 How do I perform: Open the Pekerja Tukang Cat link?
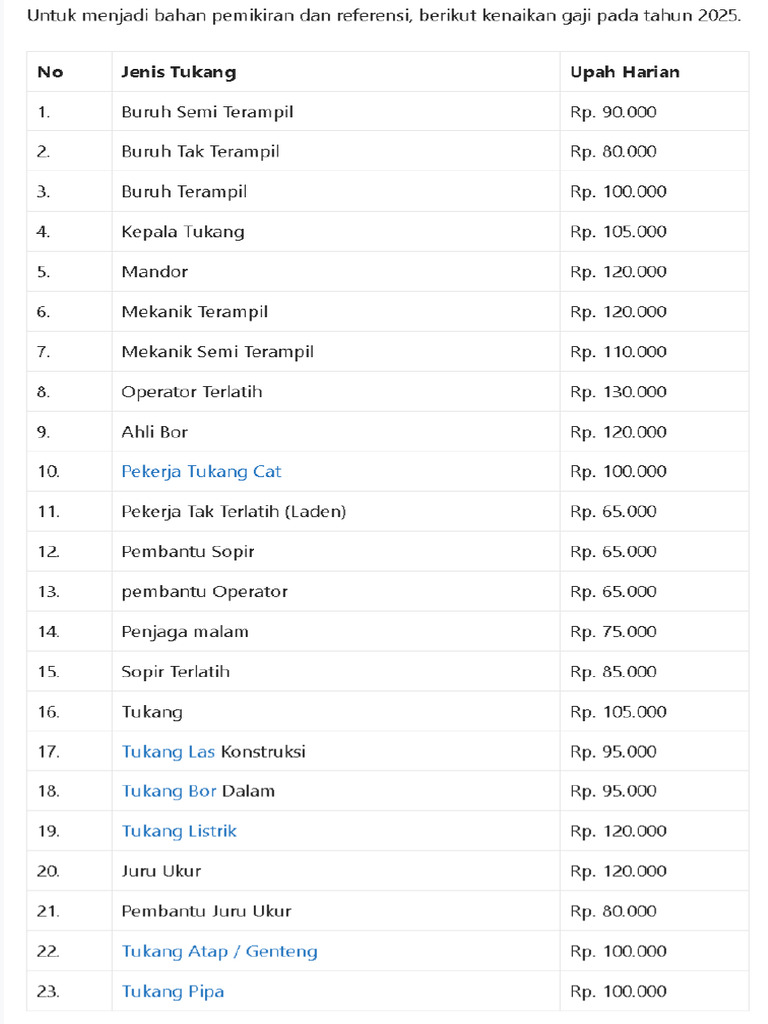pyautogui.click(x=201, y=472)
